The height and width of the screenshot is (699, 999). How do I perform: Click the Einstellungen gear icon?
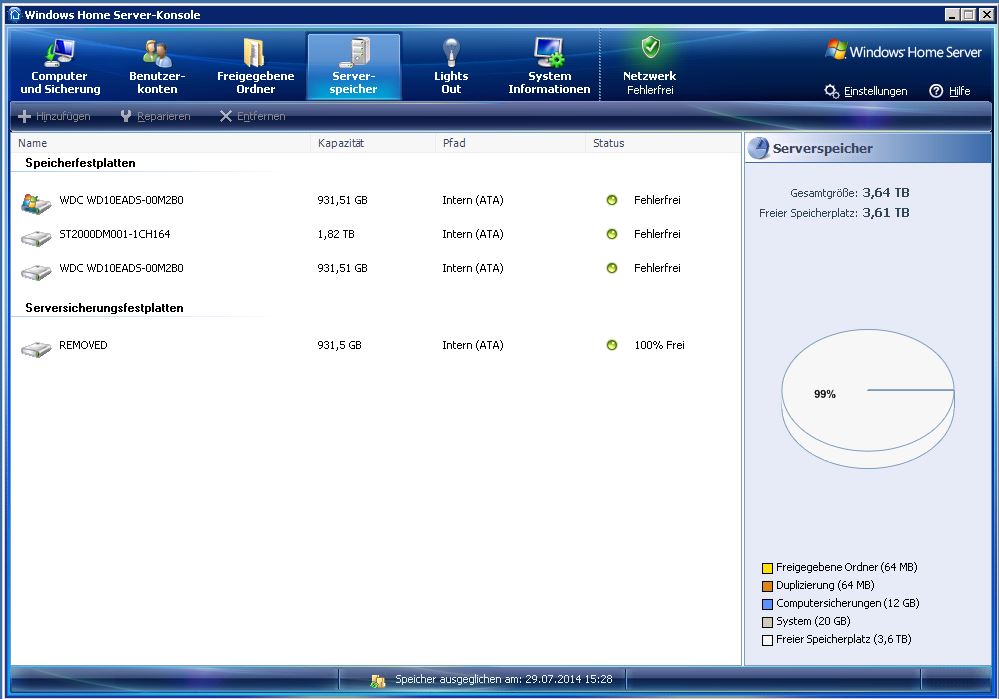(831, 91)
